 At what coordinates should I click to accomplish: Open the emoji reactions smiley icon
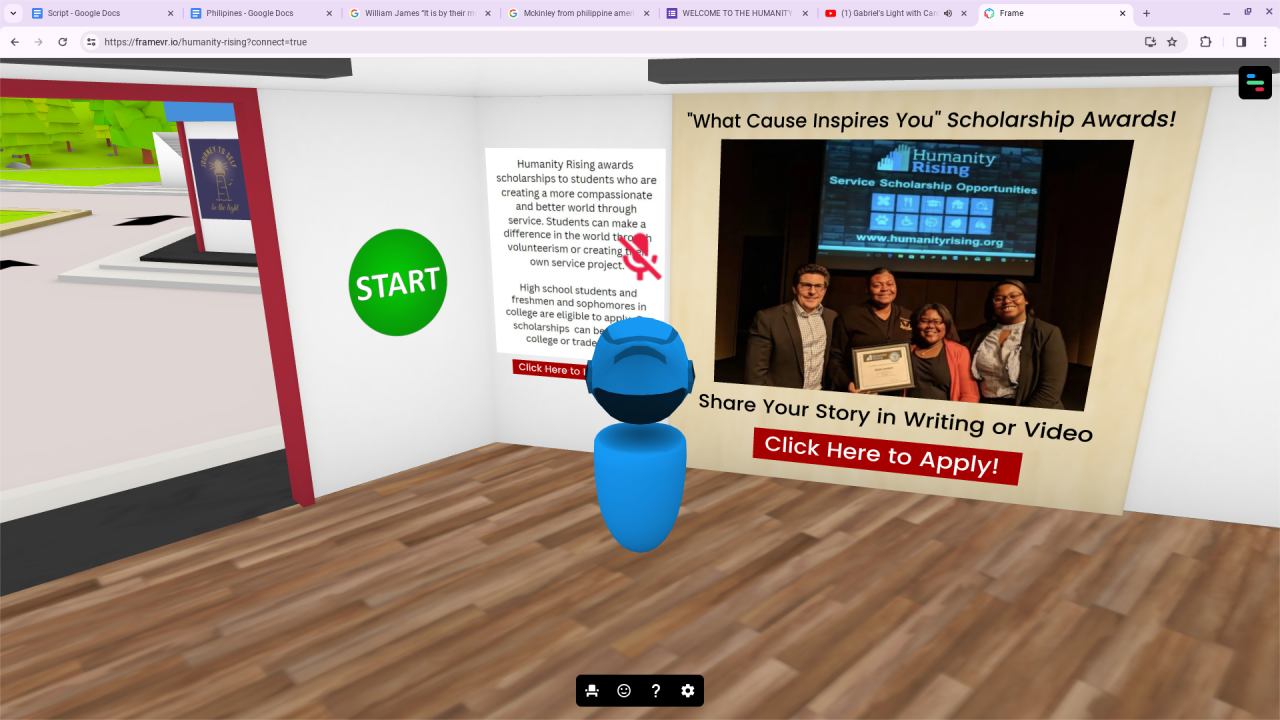click(624, 691)
